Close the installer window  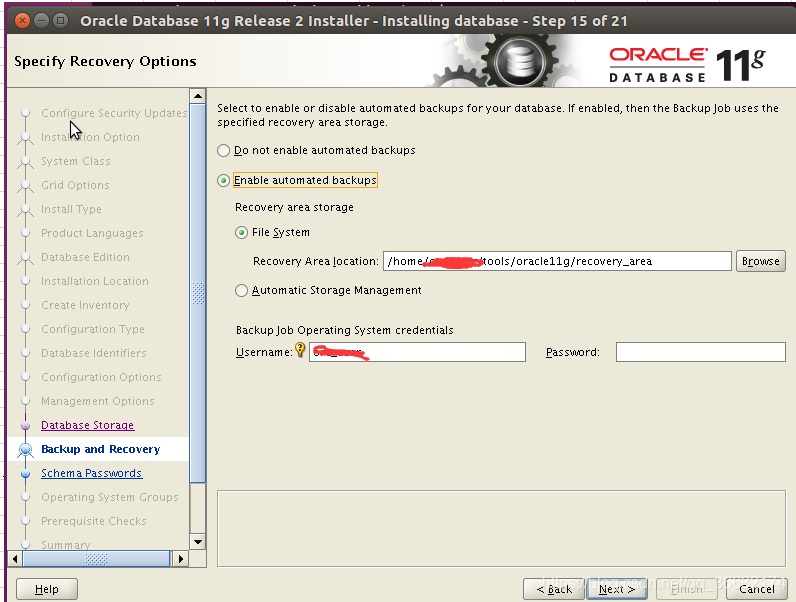coord(22,21)
